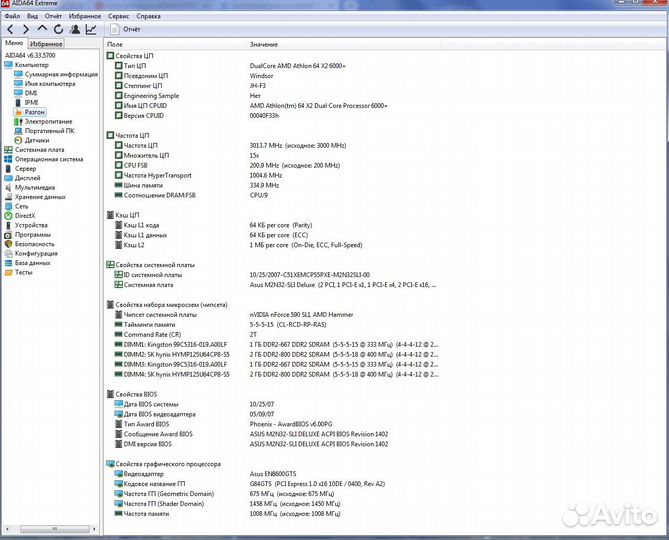Click the Back navigation arrow in toolbar

pyautogui.click(x=10, y=30)
